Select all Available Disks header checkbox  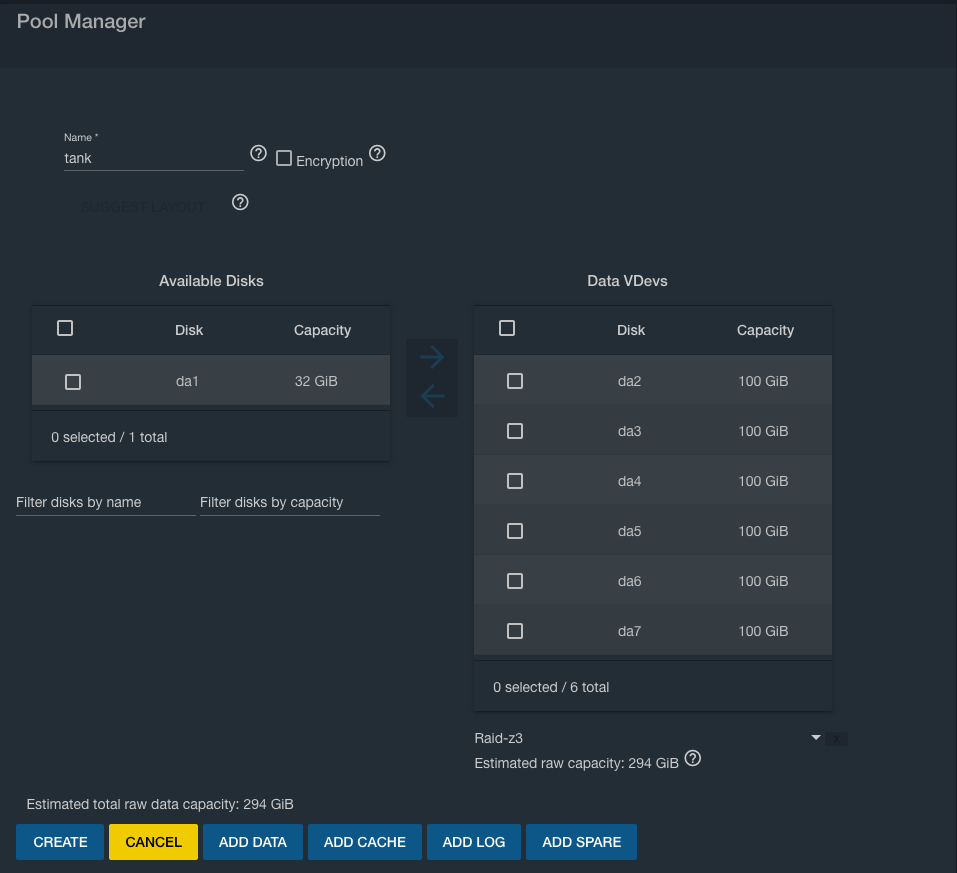coord(65,328)
